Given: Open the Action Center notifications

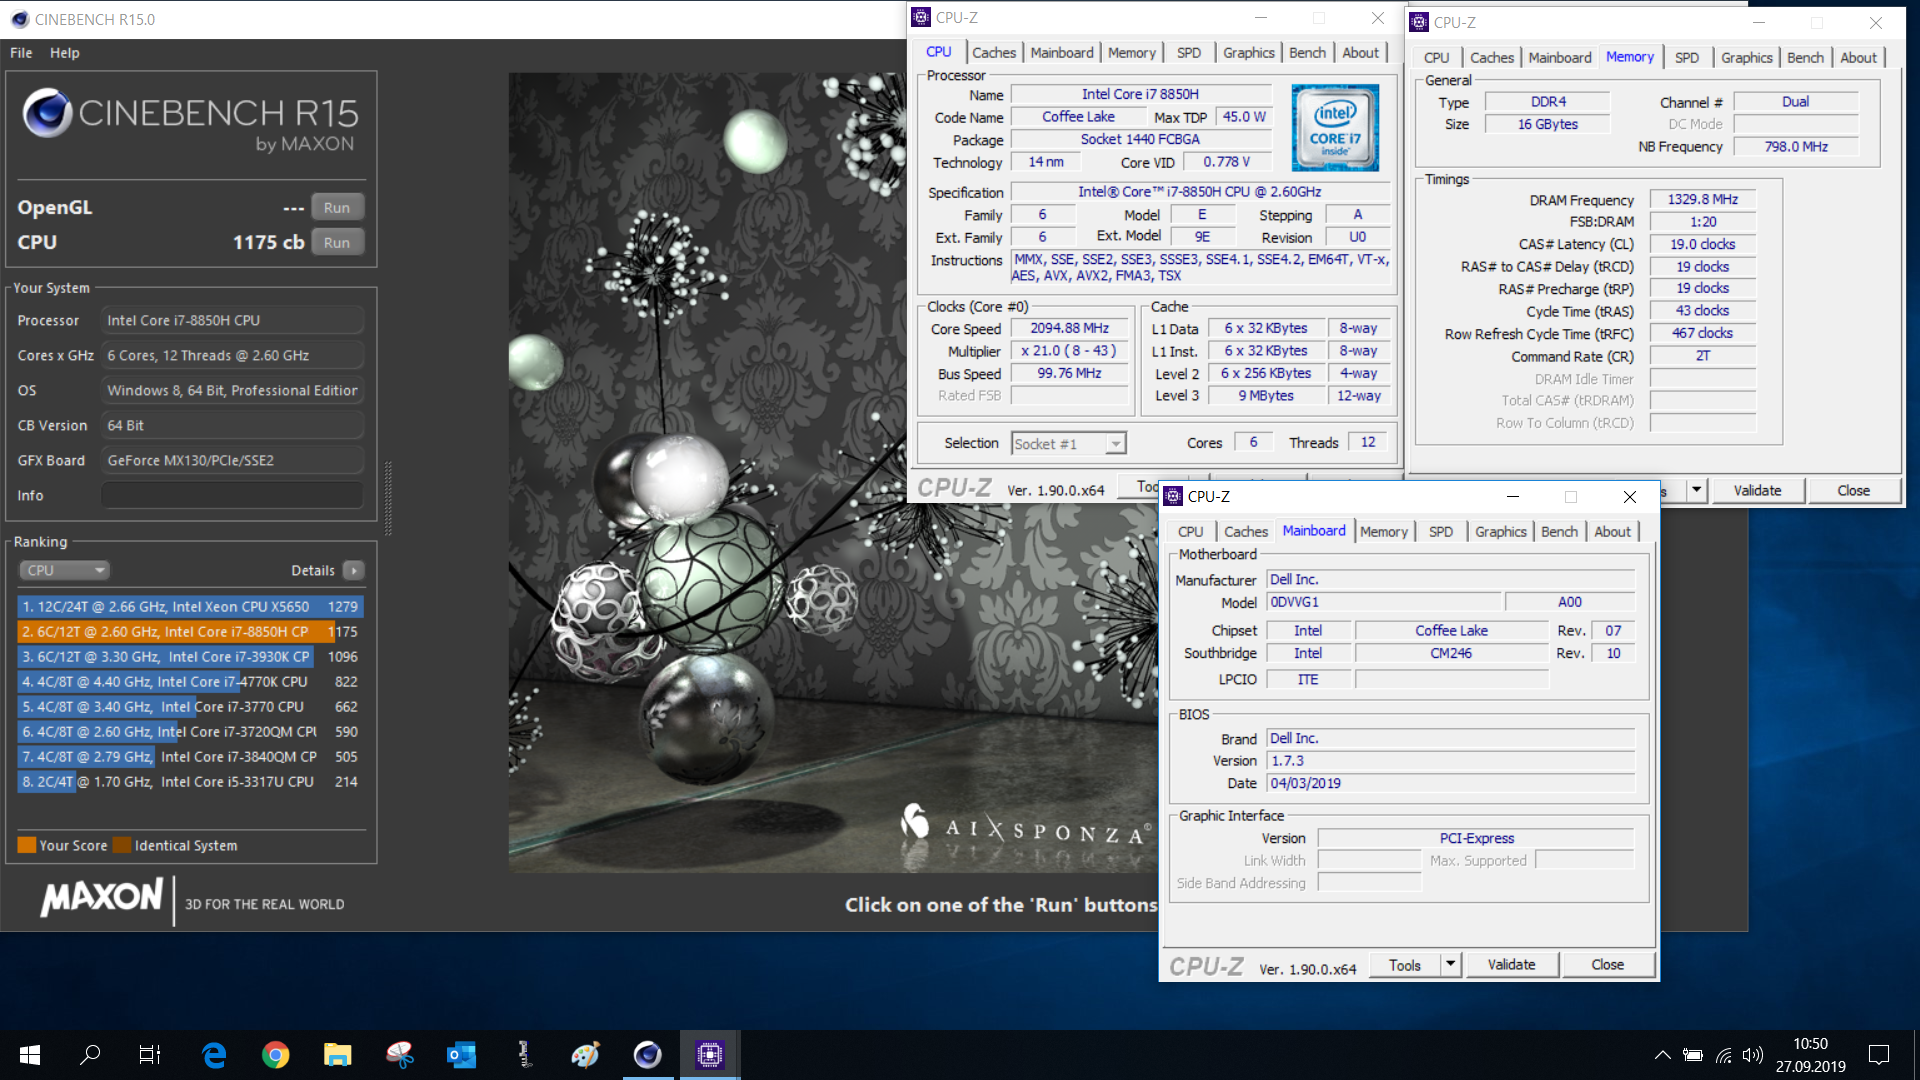Looking at the screenshot, I should click(x=1879, y=1055).
